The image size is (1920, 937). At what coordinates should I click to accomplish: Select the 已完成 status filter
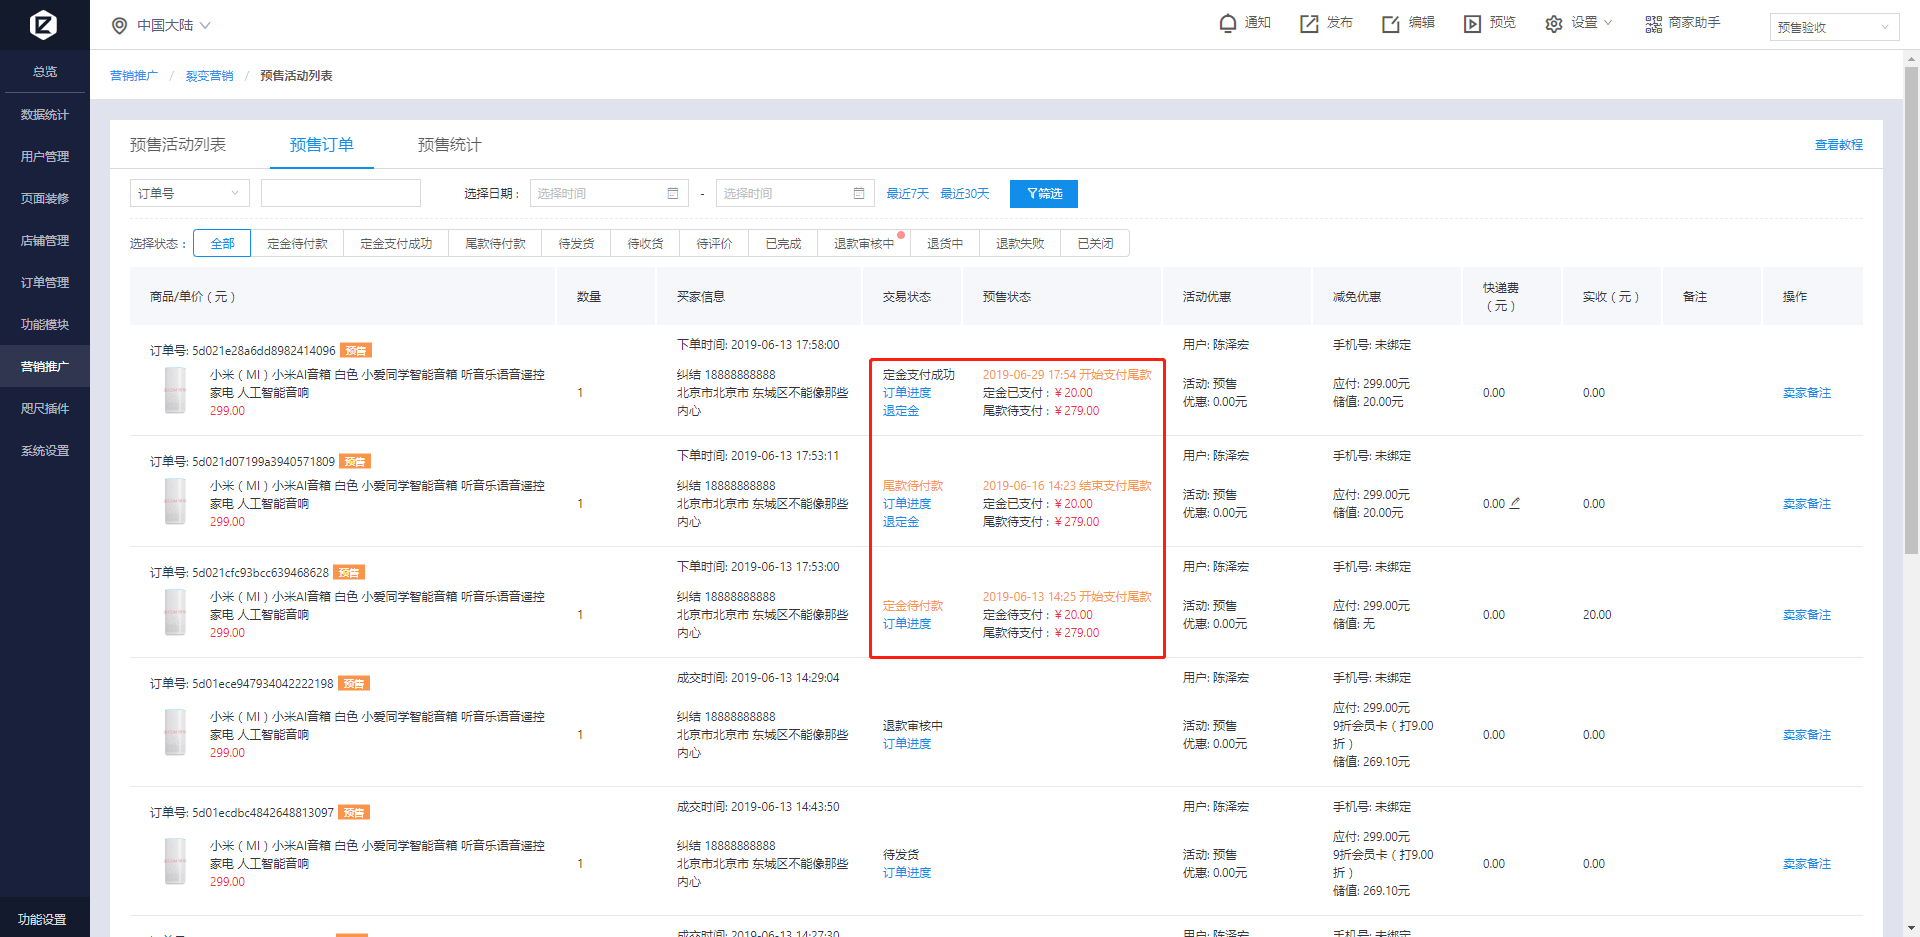783,243
